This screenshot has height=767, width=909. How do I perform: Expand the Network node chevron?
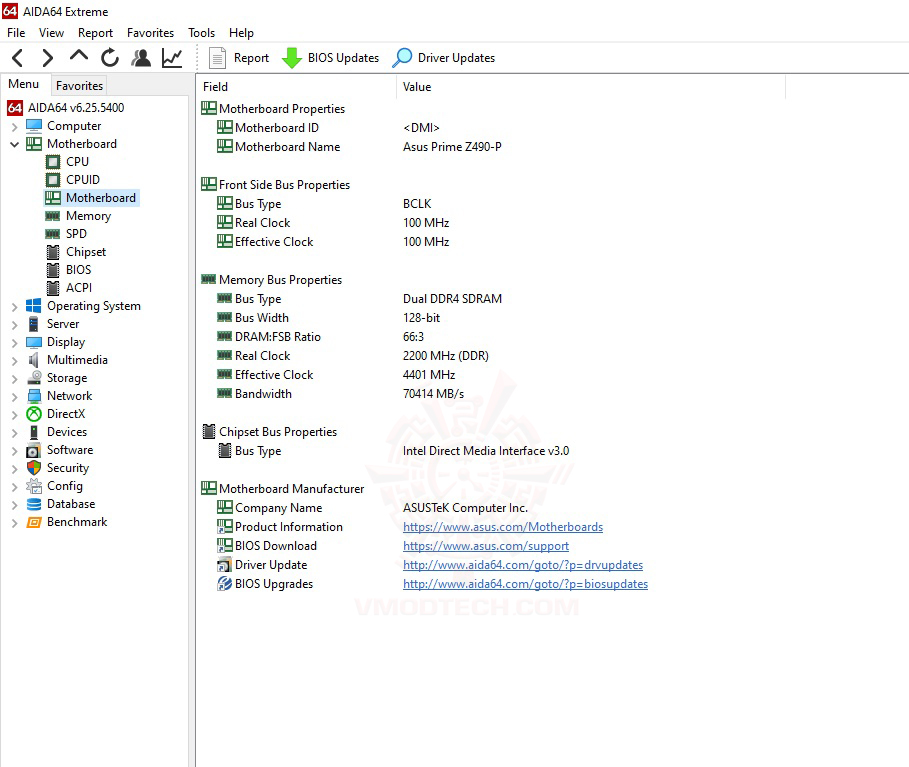tap(14, 396)
